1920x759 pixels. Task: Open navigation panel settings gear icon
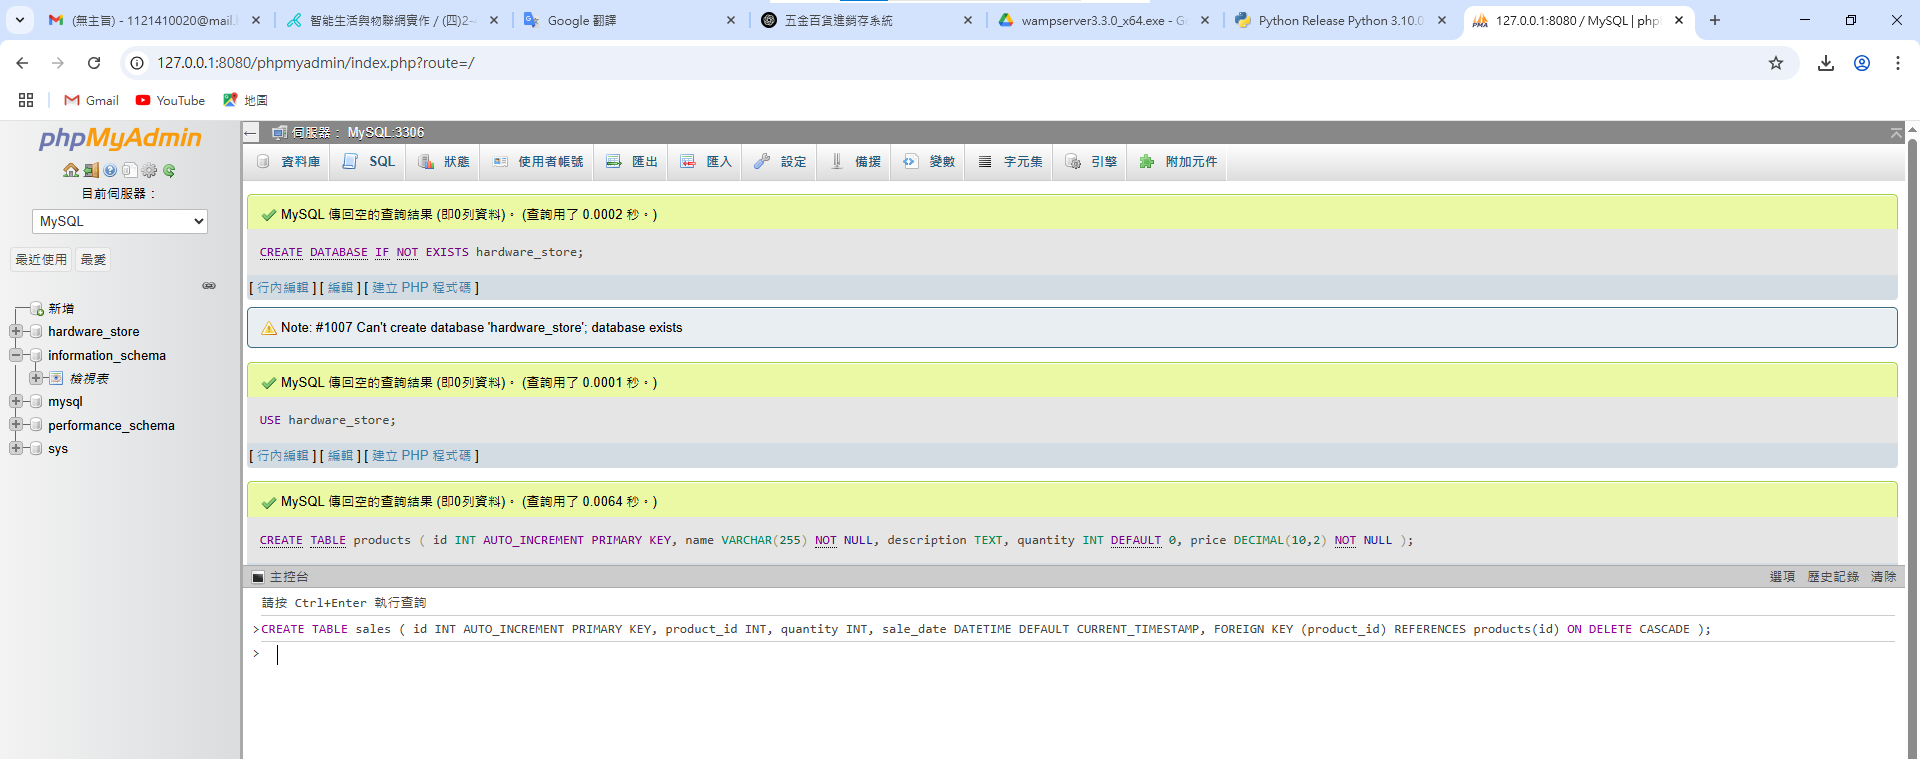point(149,171)
